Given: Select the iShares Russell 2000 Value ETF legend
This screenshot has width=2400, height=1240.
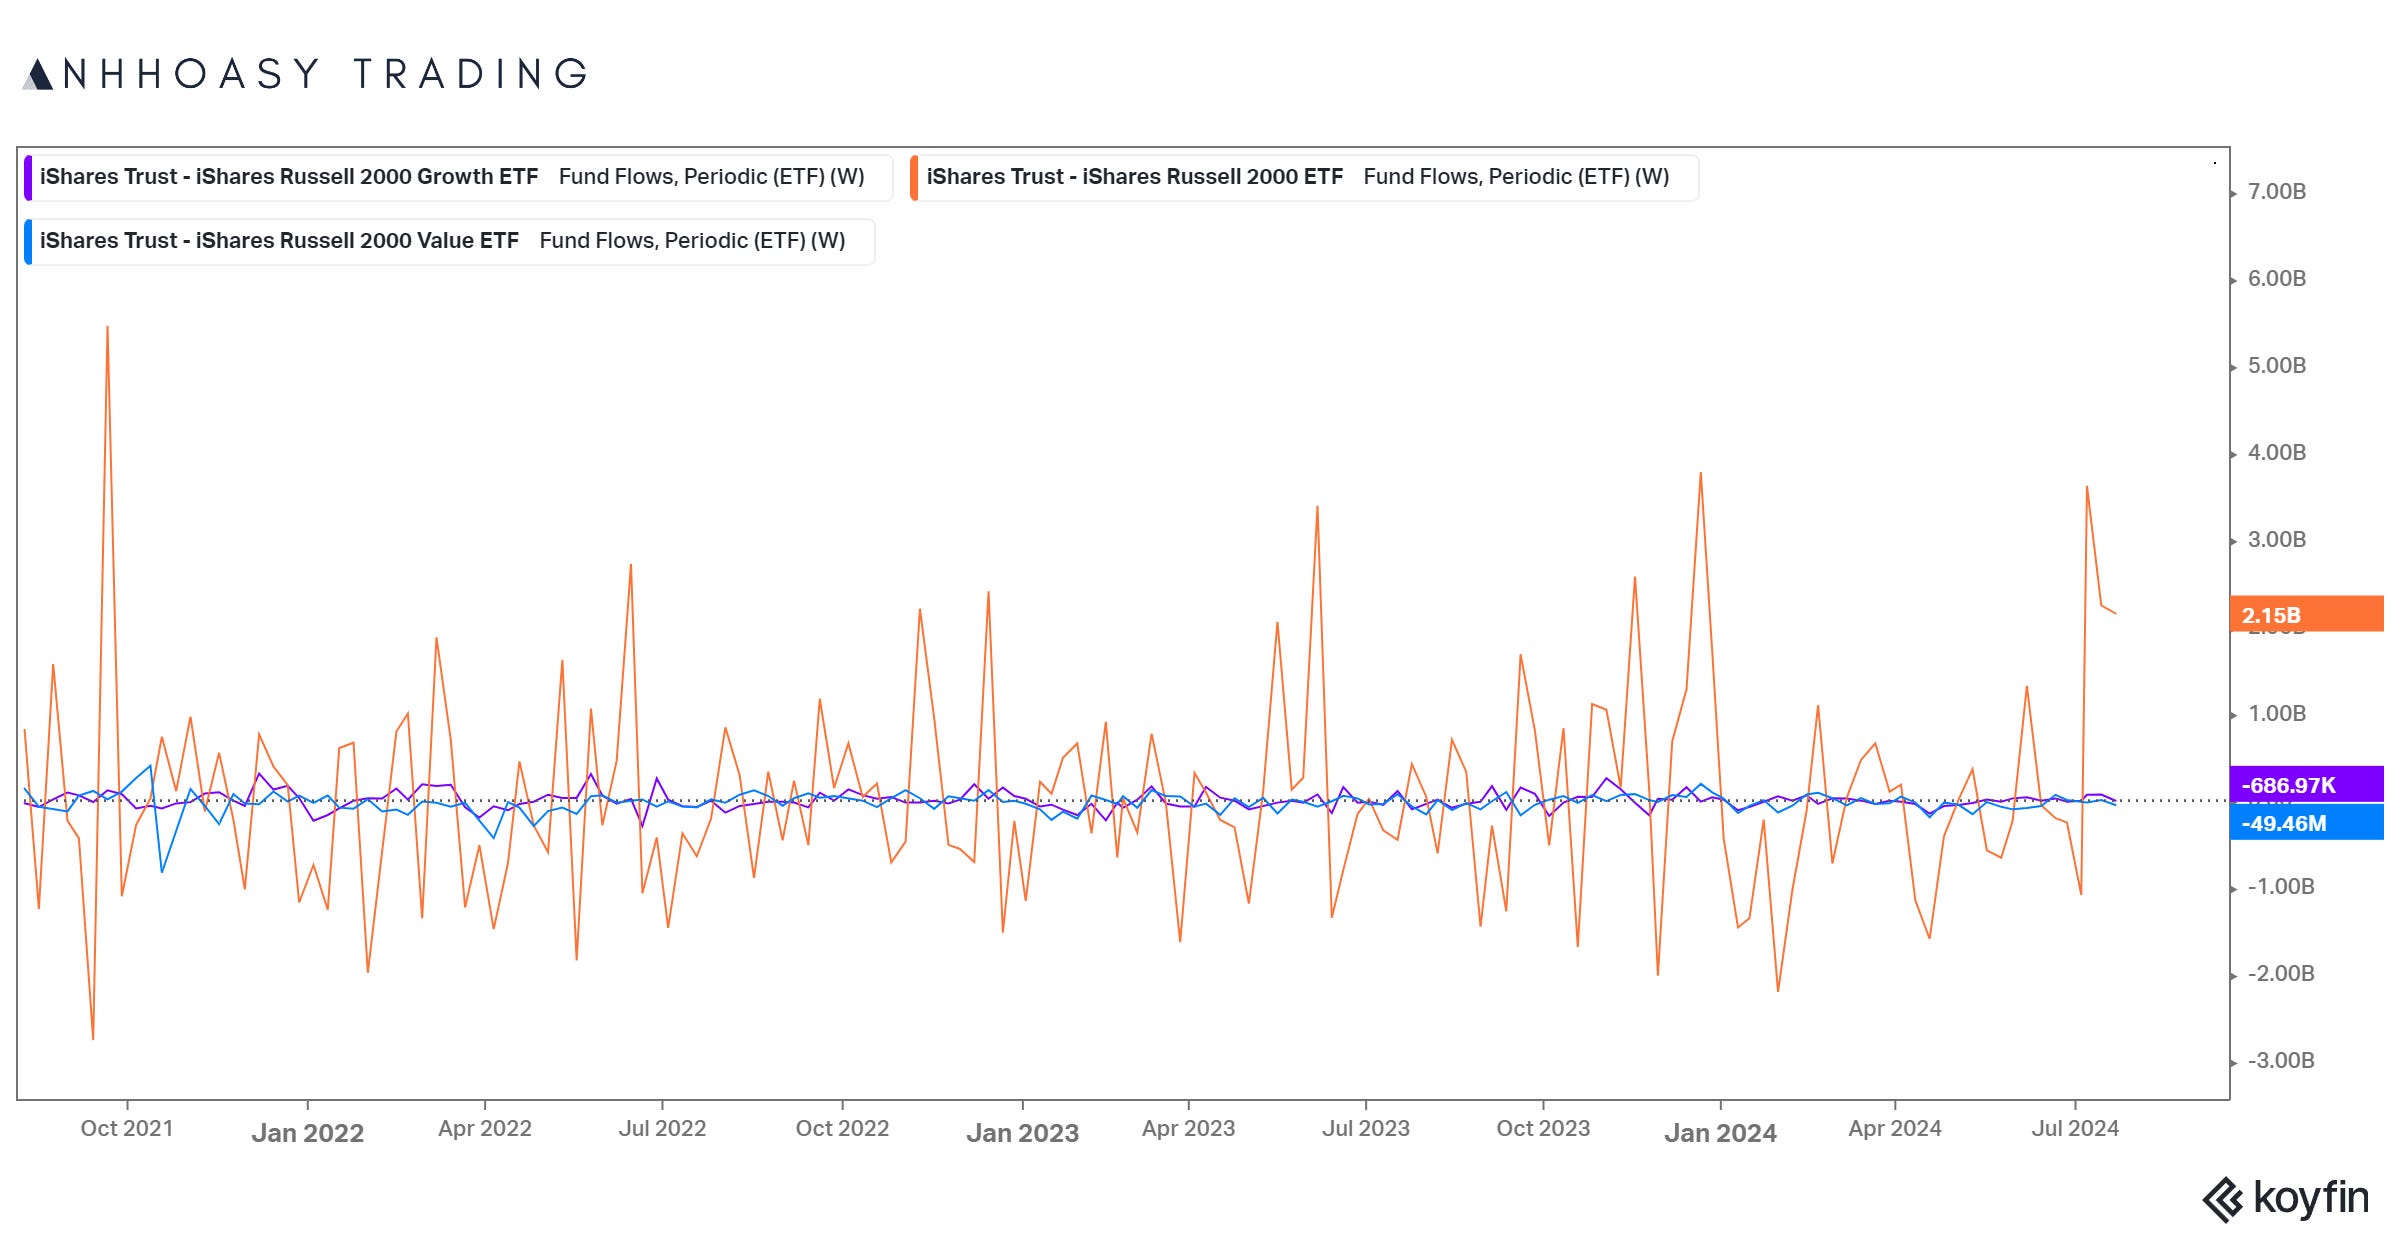Looking at the screenshot, I should [448, 241].
